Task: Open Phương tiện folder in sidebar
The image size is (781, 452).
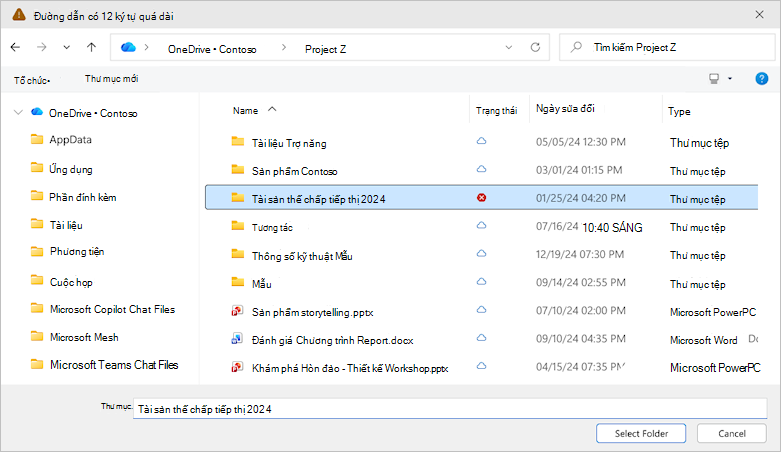Action: coord(77,252)
